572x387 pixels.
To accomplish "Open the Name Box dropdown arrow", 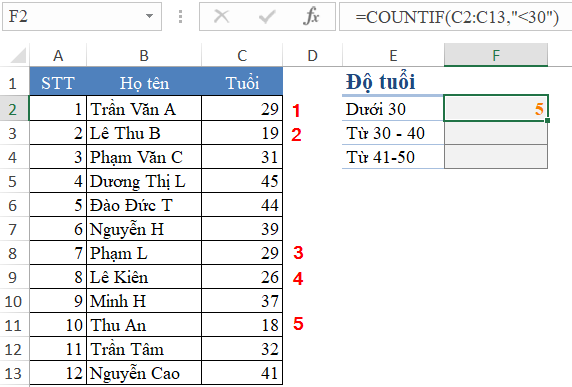I will [149, 16].
